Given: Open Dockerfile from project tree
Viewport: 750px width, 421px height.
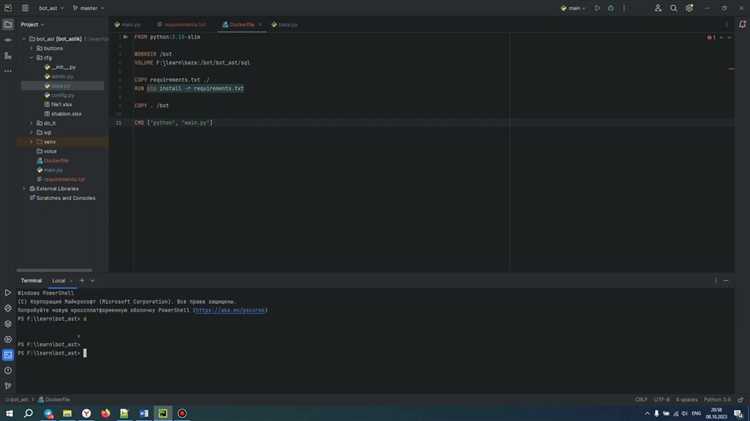Looking at the screenshot, I should point(53,161).
